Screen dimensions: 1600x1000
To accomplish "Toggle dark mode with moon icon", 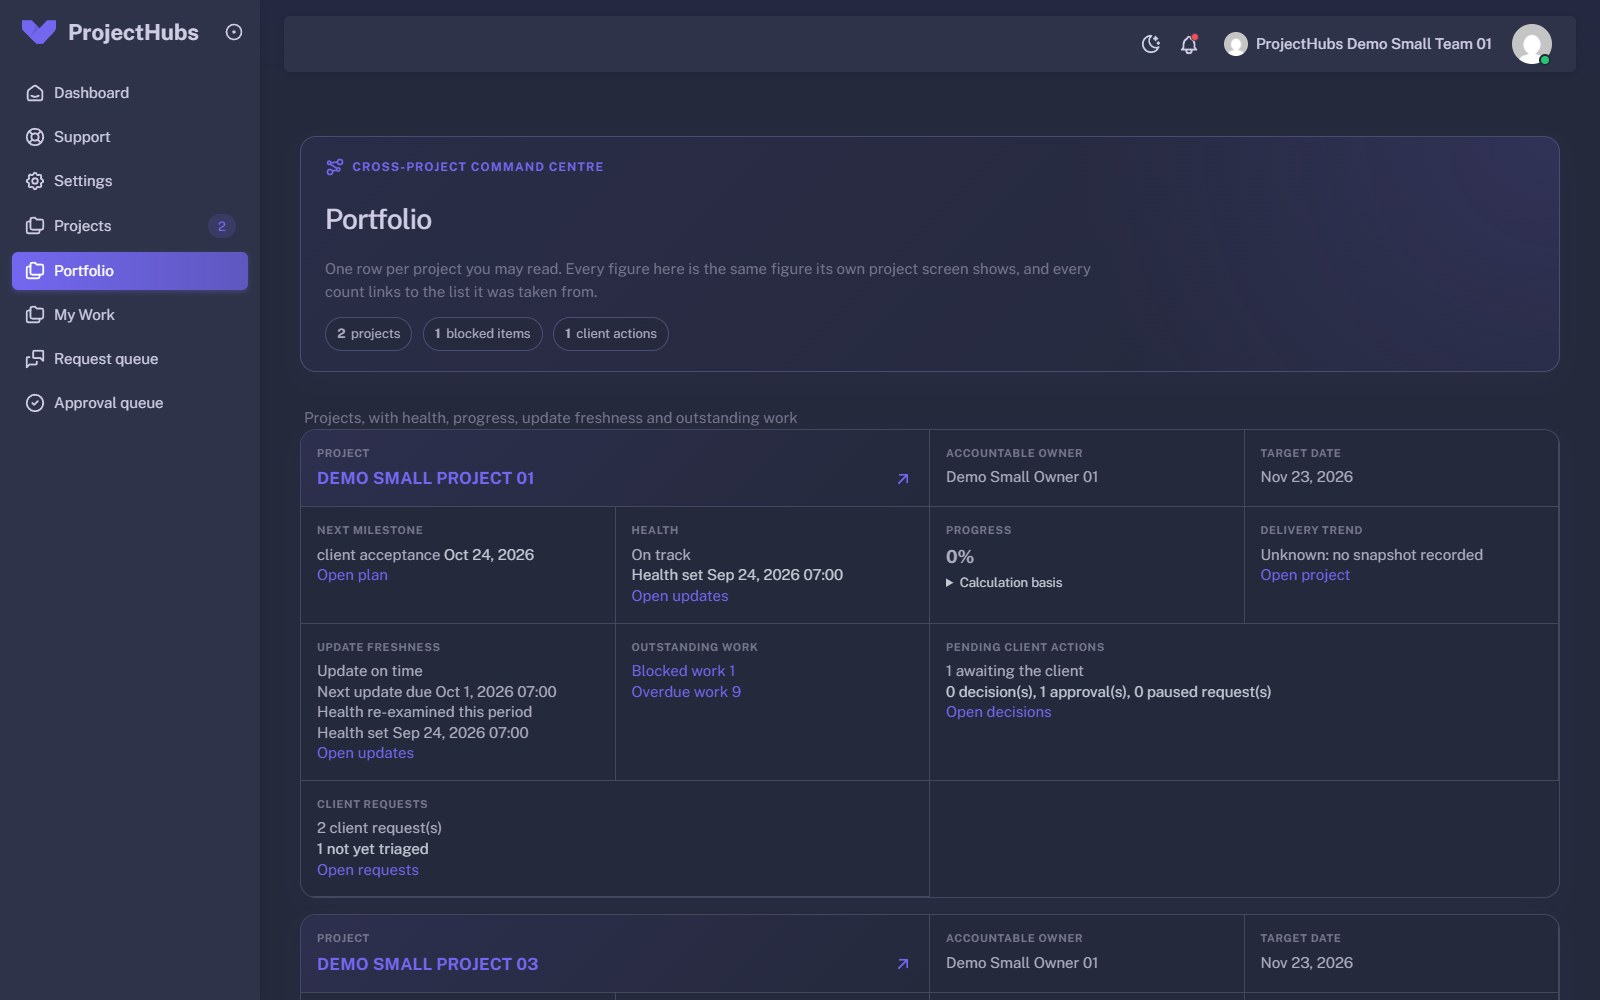I will 1151,44.
